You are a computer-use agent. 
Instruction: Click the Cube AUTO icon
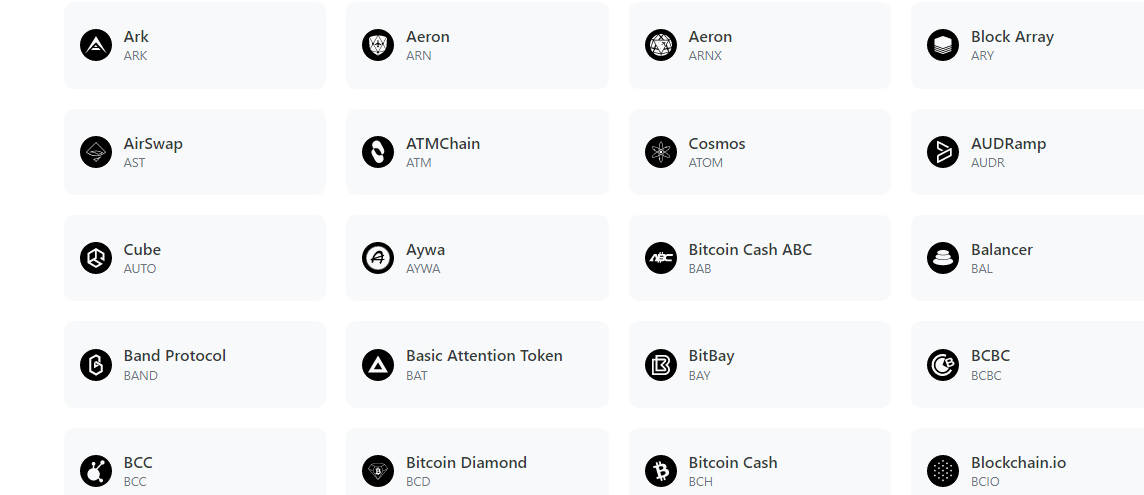[x=96, y=258]
